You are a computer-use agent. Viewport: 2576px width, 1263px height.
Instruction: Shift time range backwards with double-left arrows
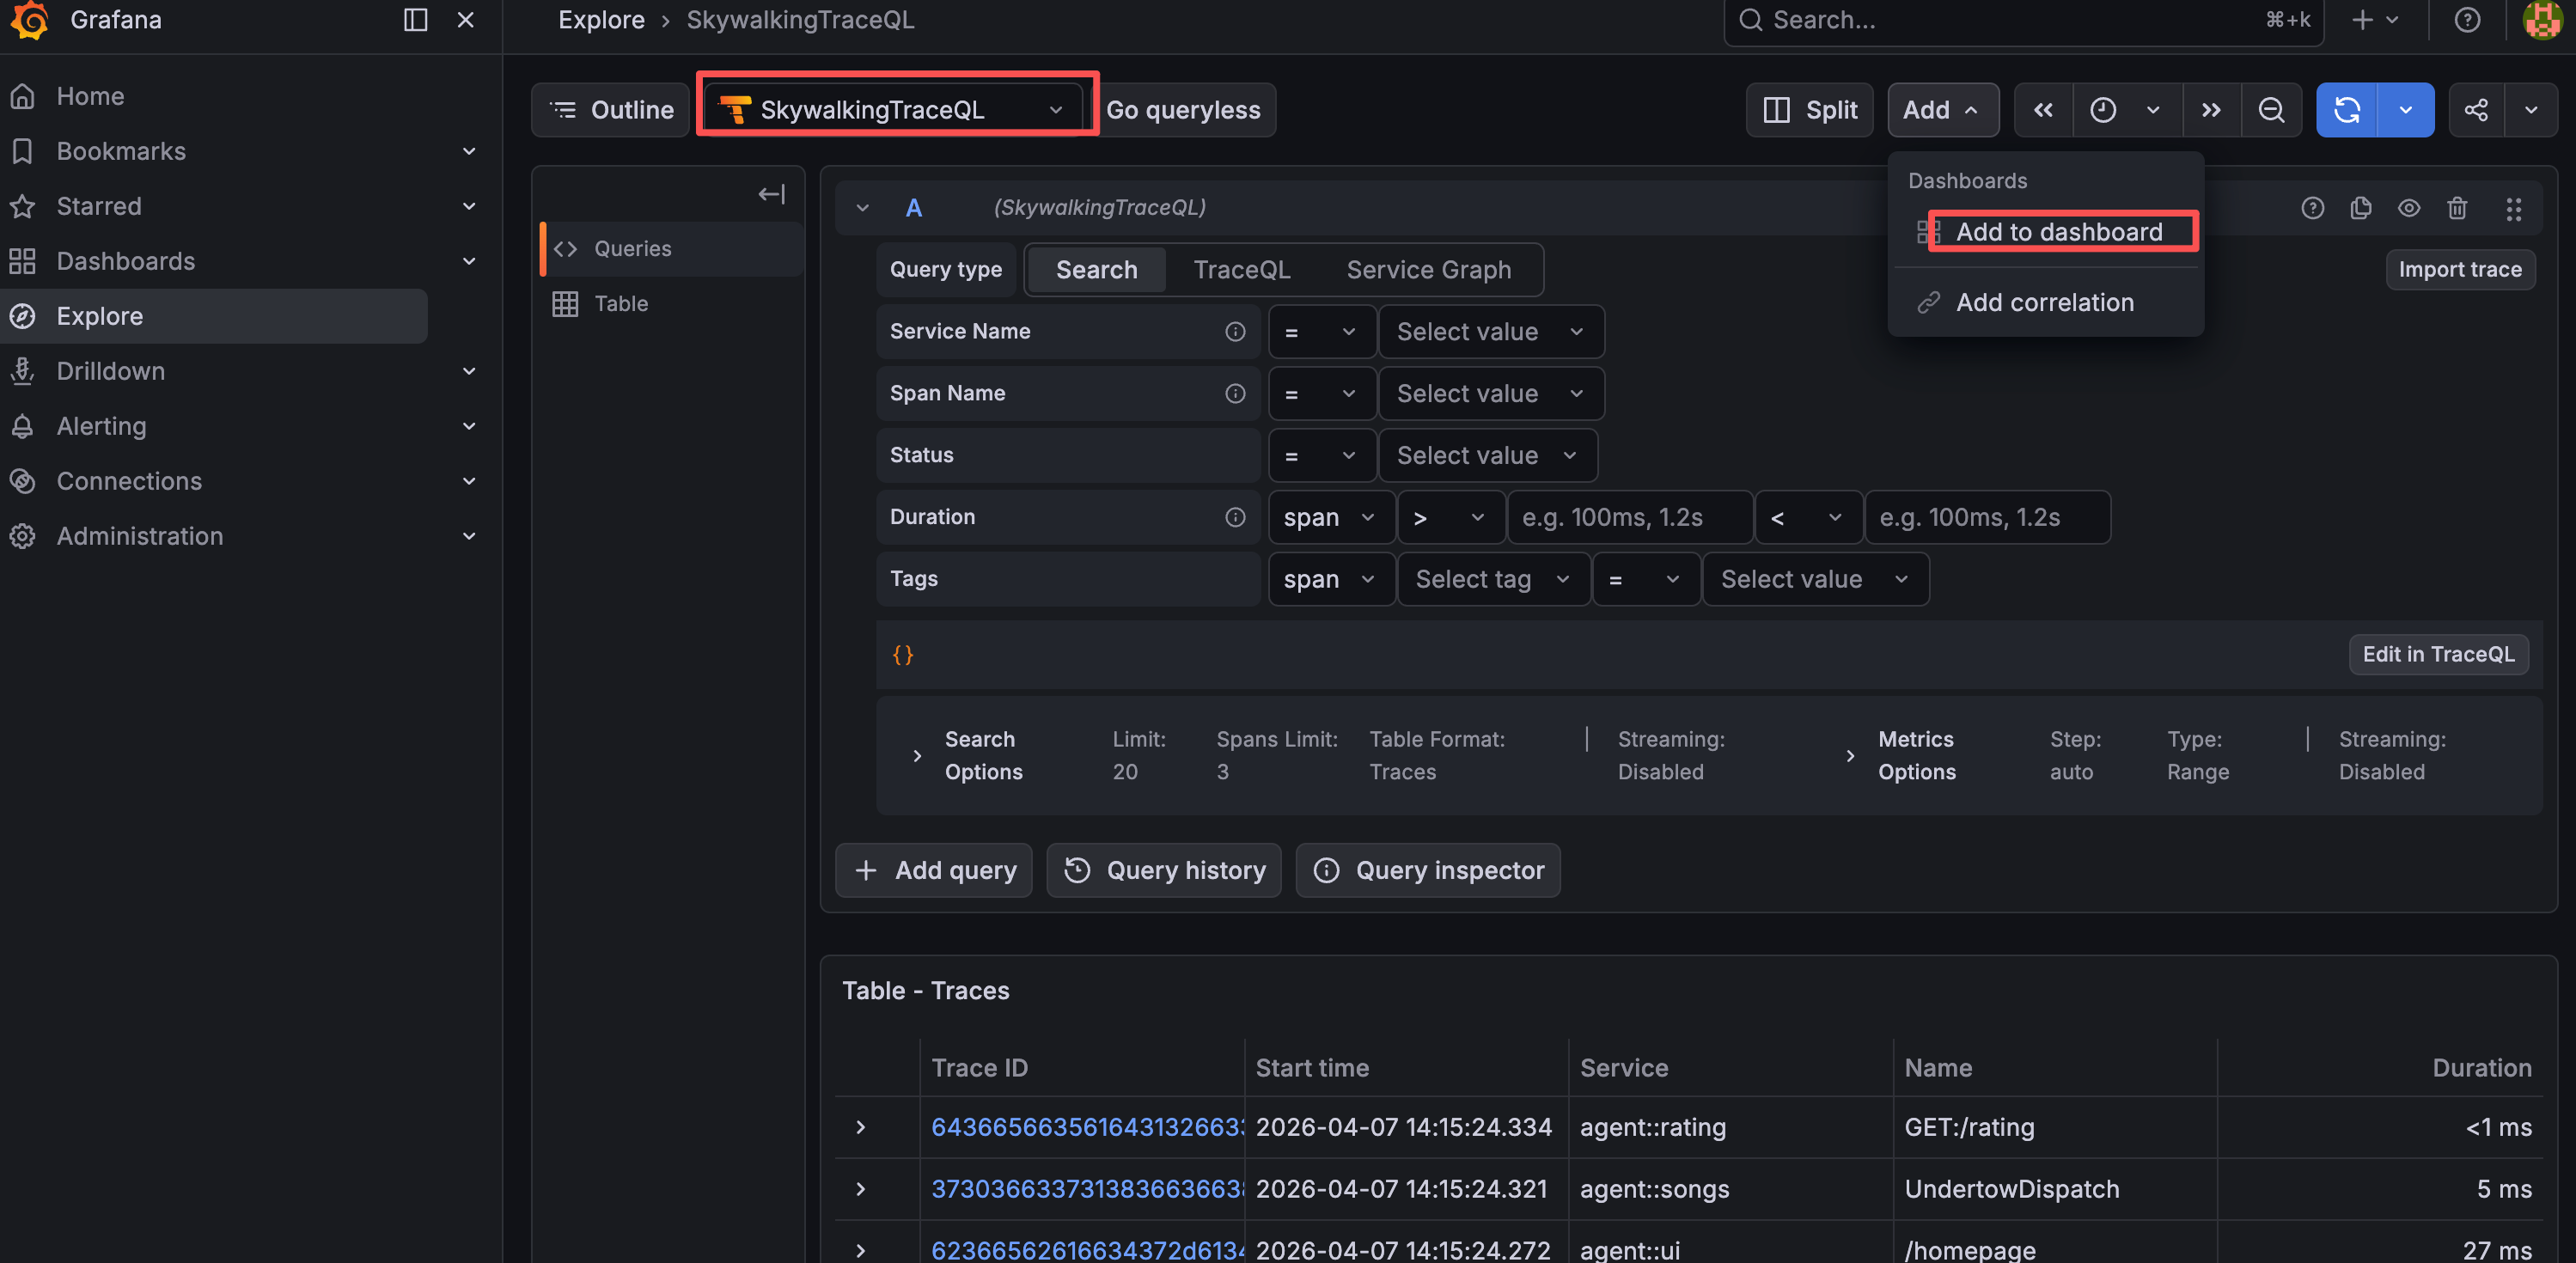[x=2043, y=110]
